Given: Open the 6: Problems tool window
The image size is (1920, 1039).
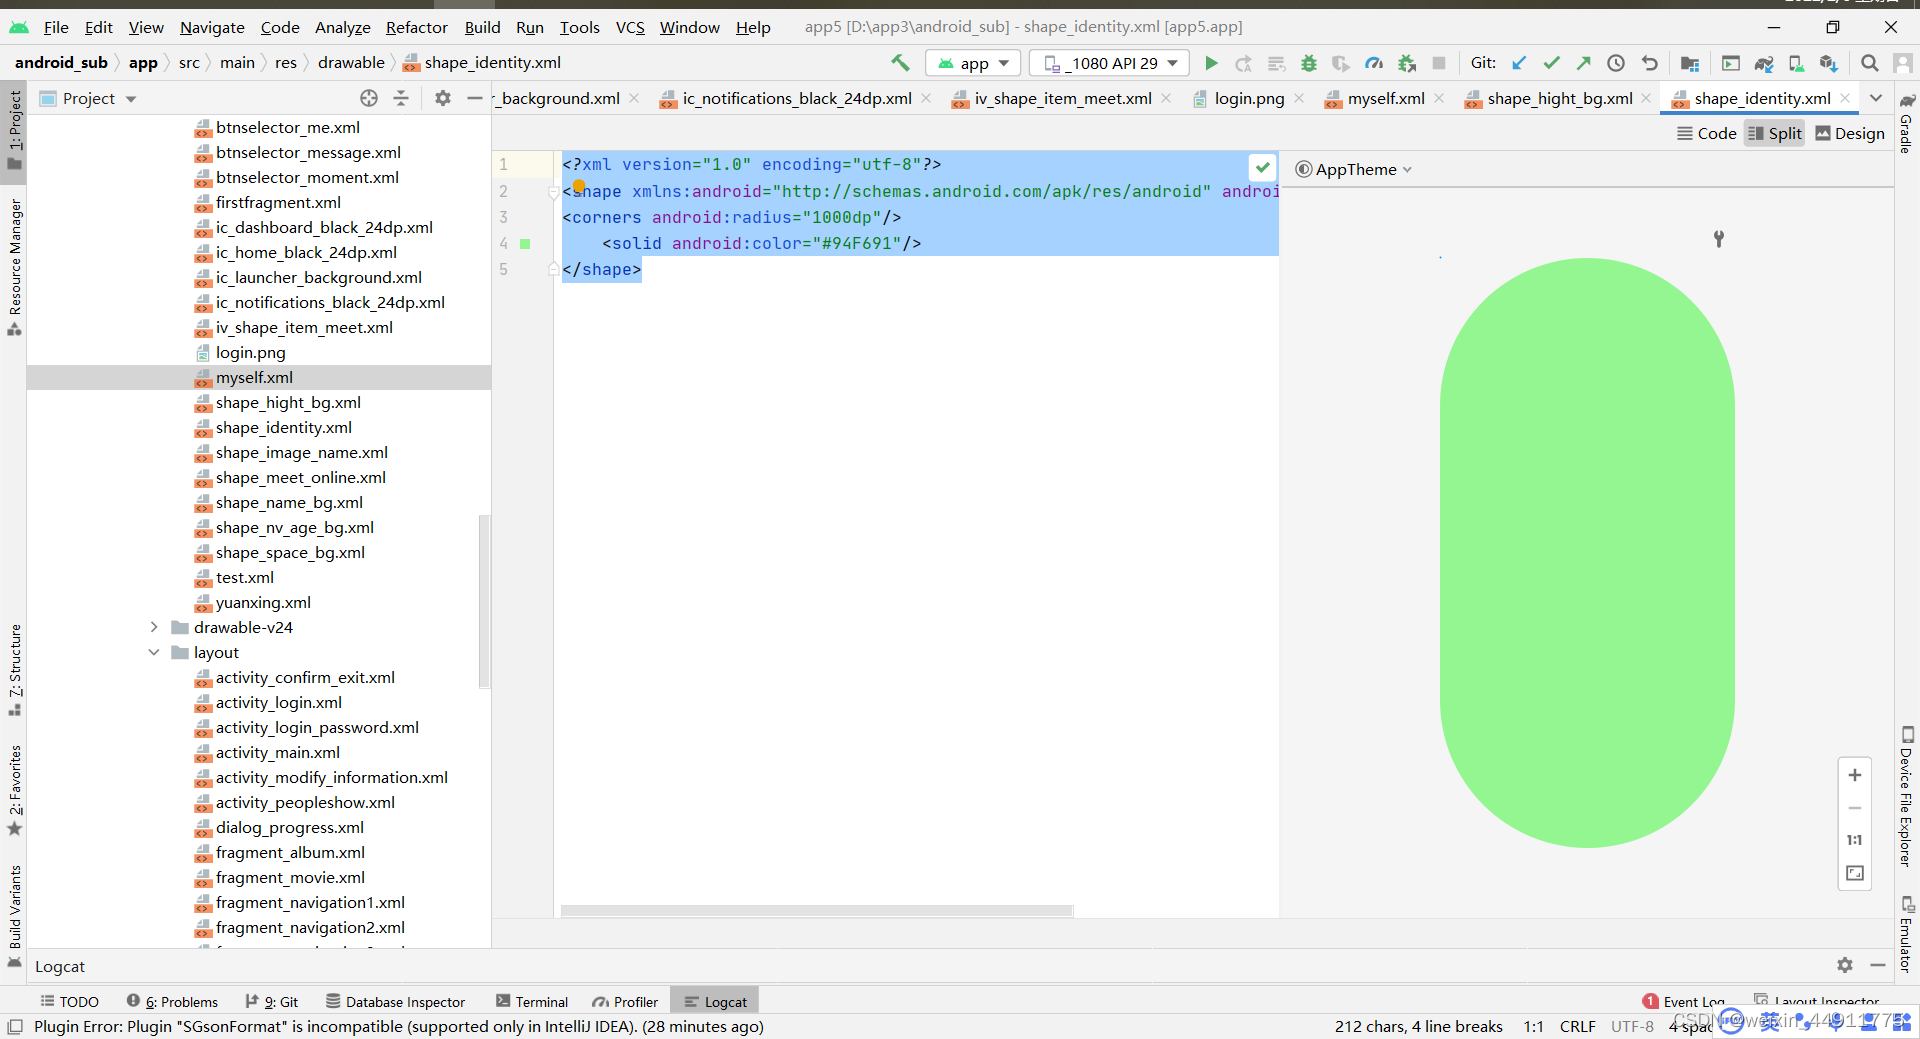Looking at the screenshot, I should click(172, 1001).
